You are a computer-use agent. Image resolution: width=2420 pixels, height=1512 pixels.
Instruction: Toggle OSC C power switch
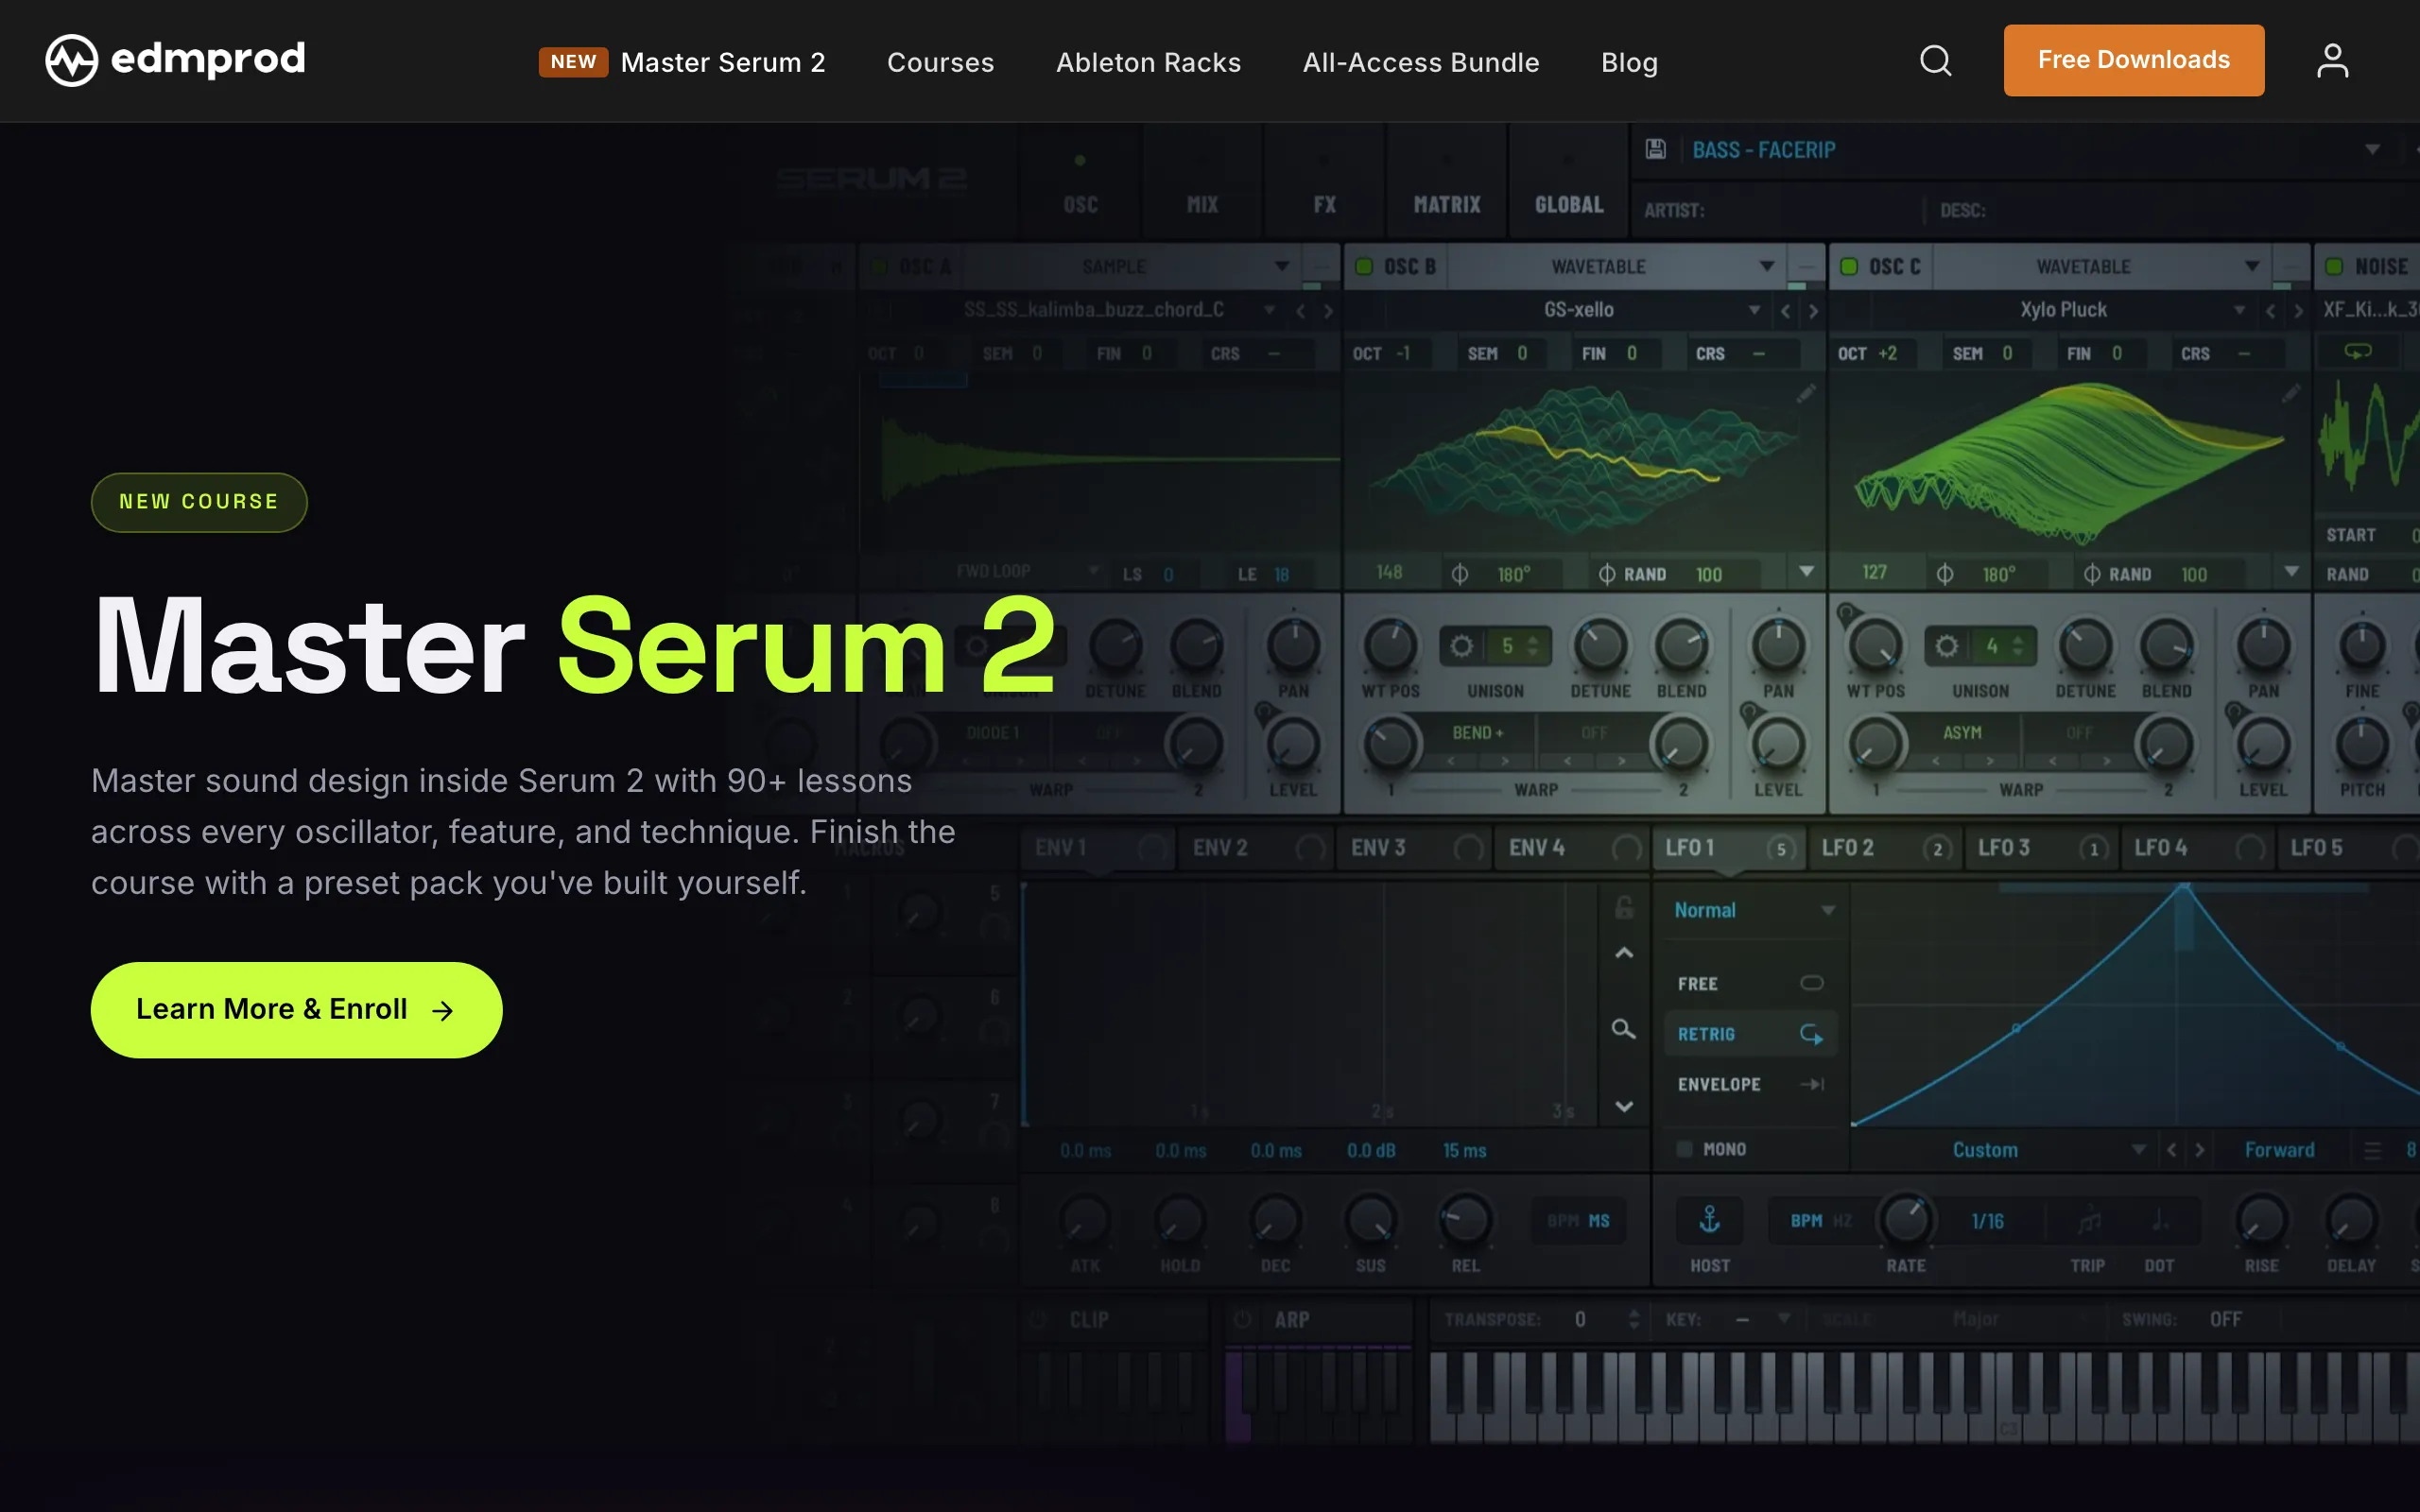click(1848, 267)
